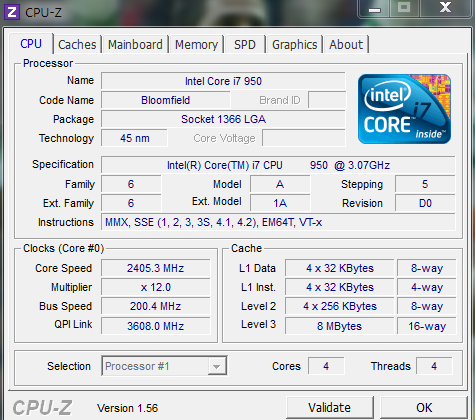Click the Ext. Model value 1A
Viewport: 476px width, 420px height.
pos(280,203)
